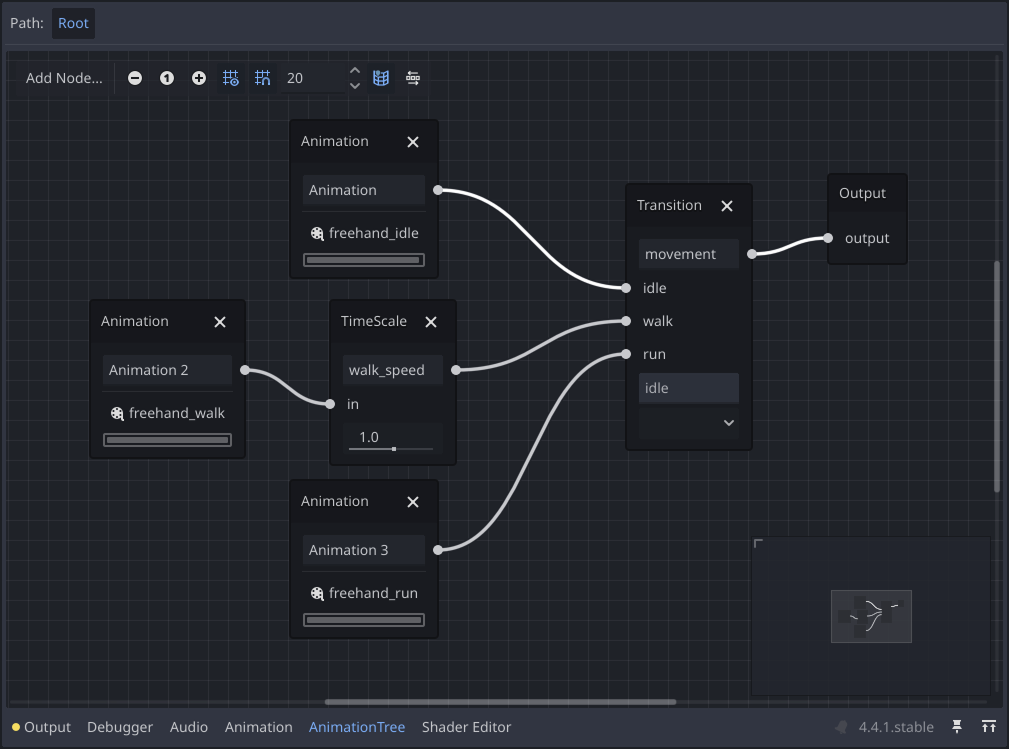The width and height of the screenshot is (1009, 749).
Task: Click the movement name field
Action: pos(689,254)
